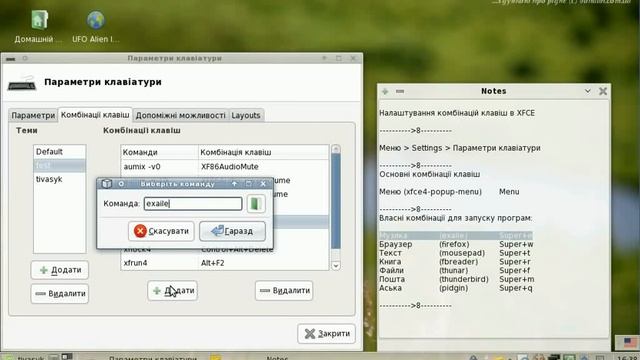Select the Default theme in the Теми list
Screen dimensions: 640x360
coord(60,152)
